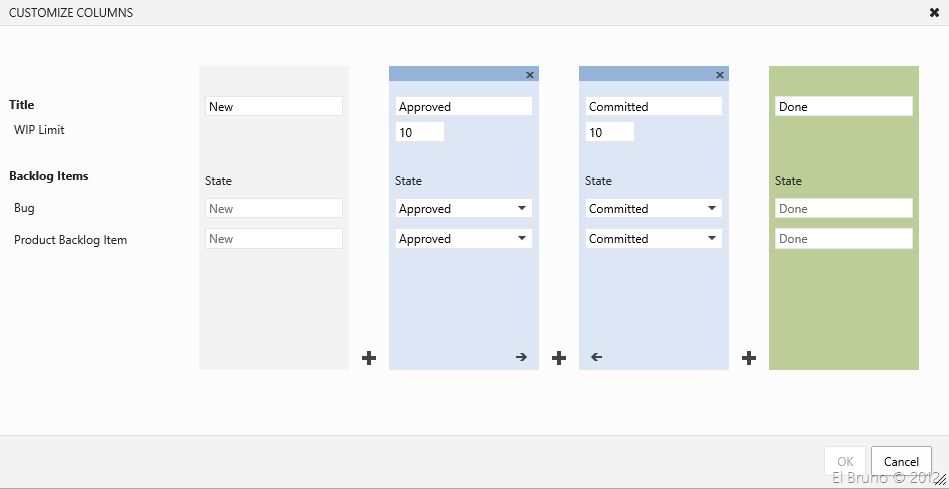Image resolution: width=949 pixels, height=489 pixels.
Task: Remove the Approved column with its X icon
Action: click(530, 75)
